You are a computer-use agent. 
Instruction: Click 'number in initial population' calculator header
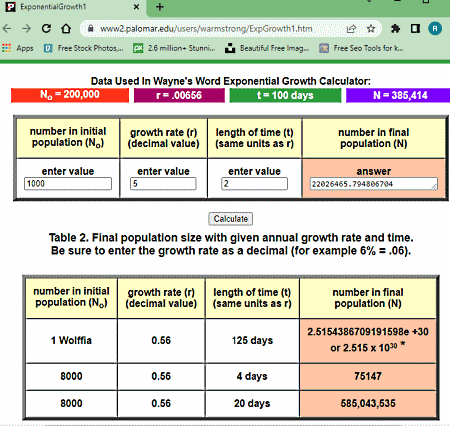[x=68, y=137]
